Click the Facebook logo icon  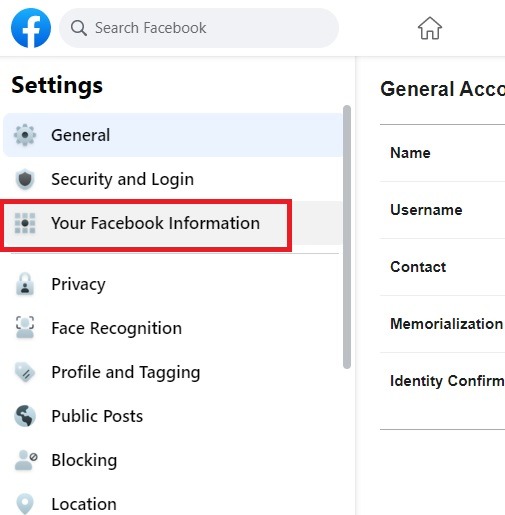31,28
